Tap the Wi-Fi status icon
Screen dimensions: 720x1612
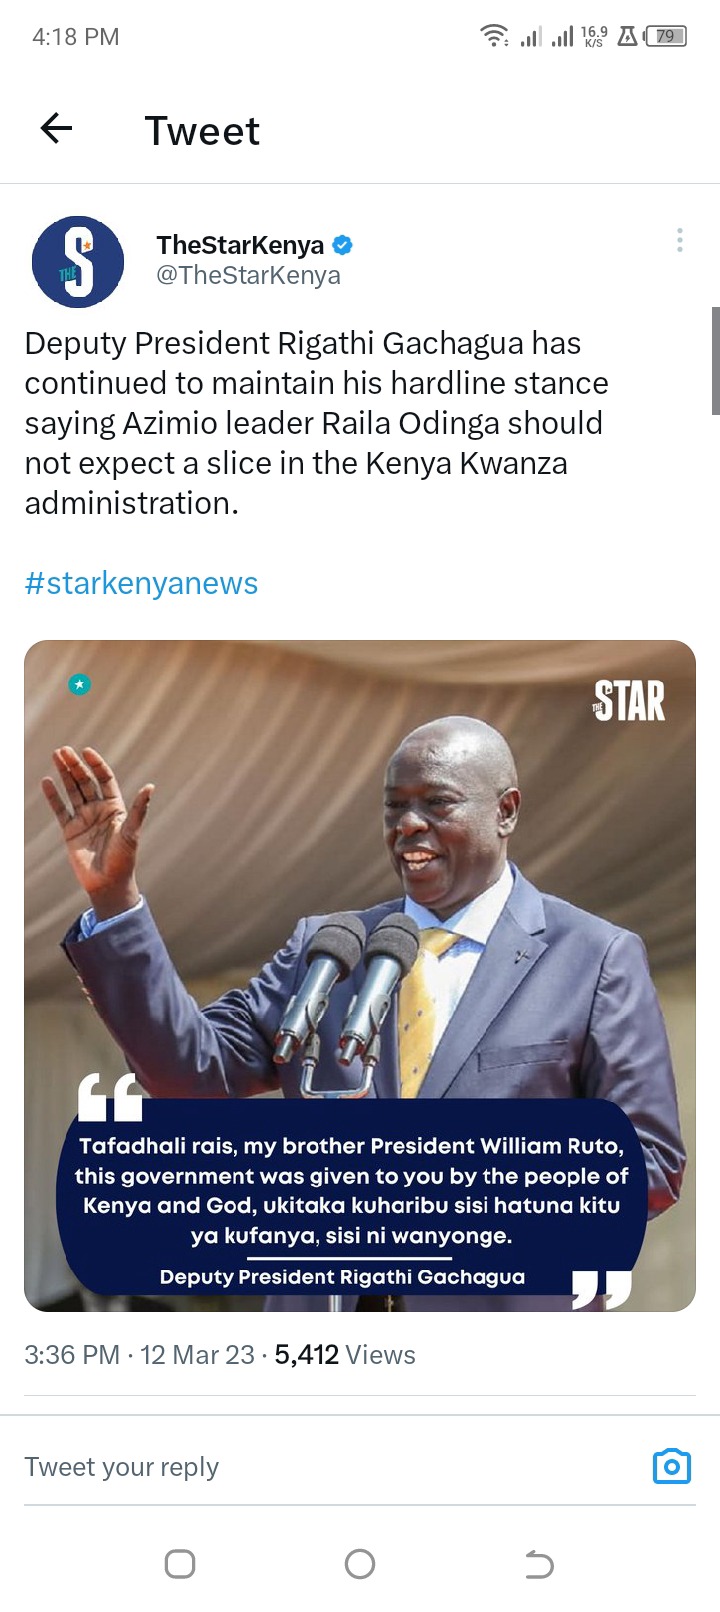point(494,37)
